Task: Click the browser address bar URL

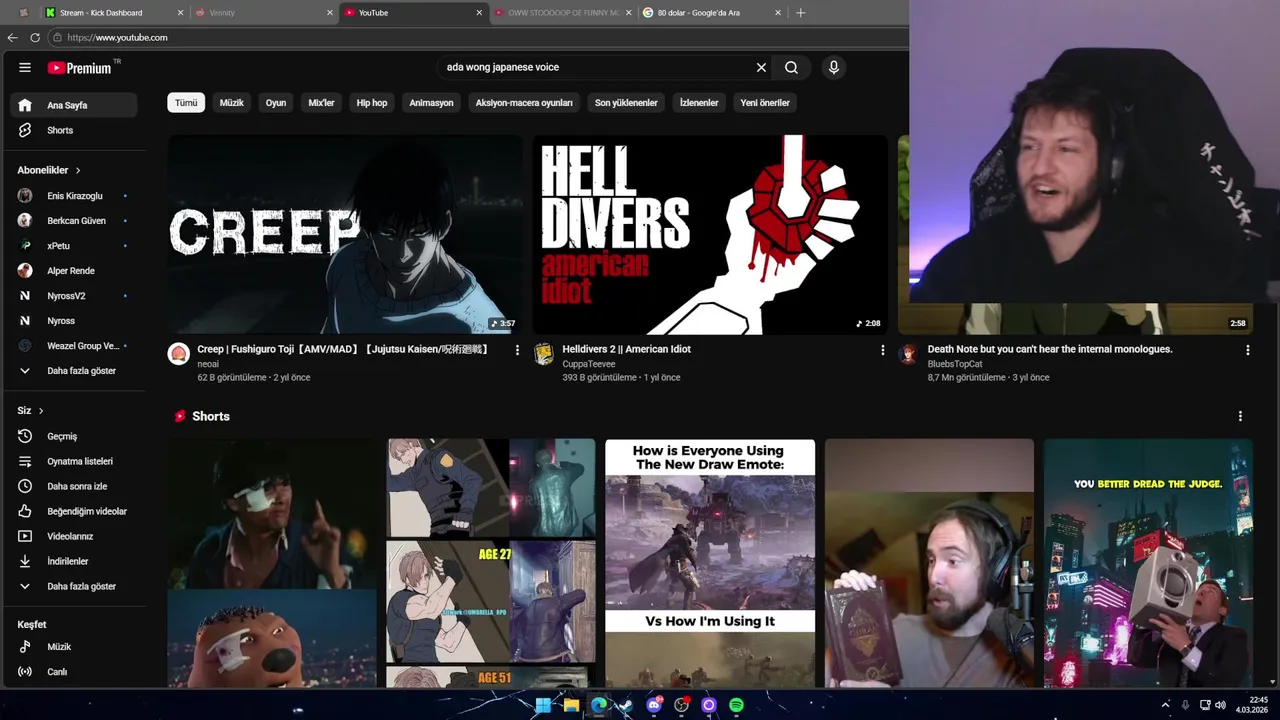Action: tap(117, 37)
